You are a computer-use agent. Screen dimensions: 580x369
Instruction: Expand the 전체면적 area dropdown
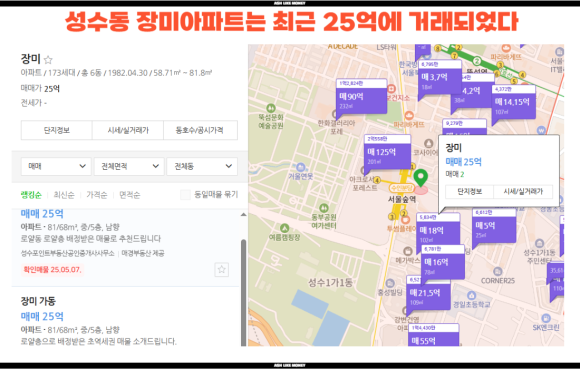pyautogui.click(x=129, y=166)
